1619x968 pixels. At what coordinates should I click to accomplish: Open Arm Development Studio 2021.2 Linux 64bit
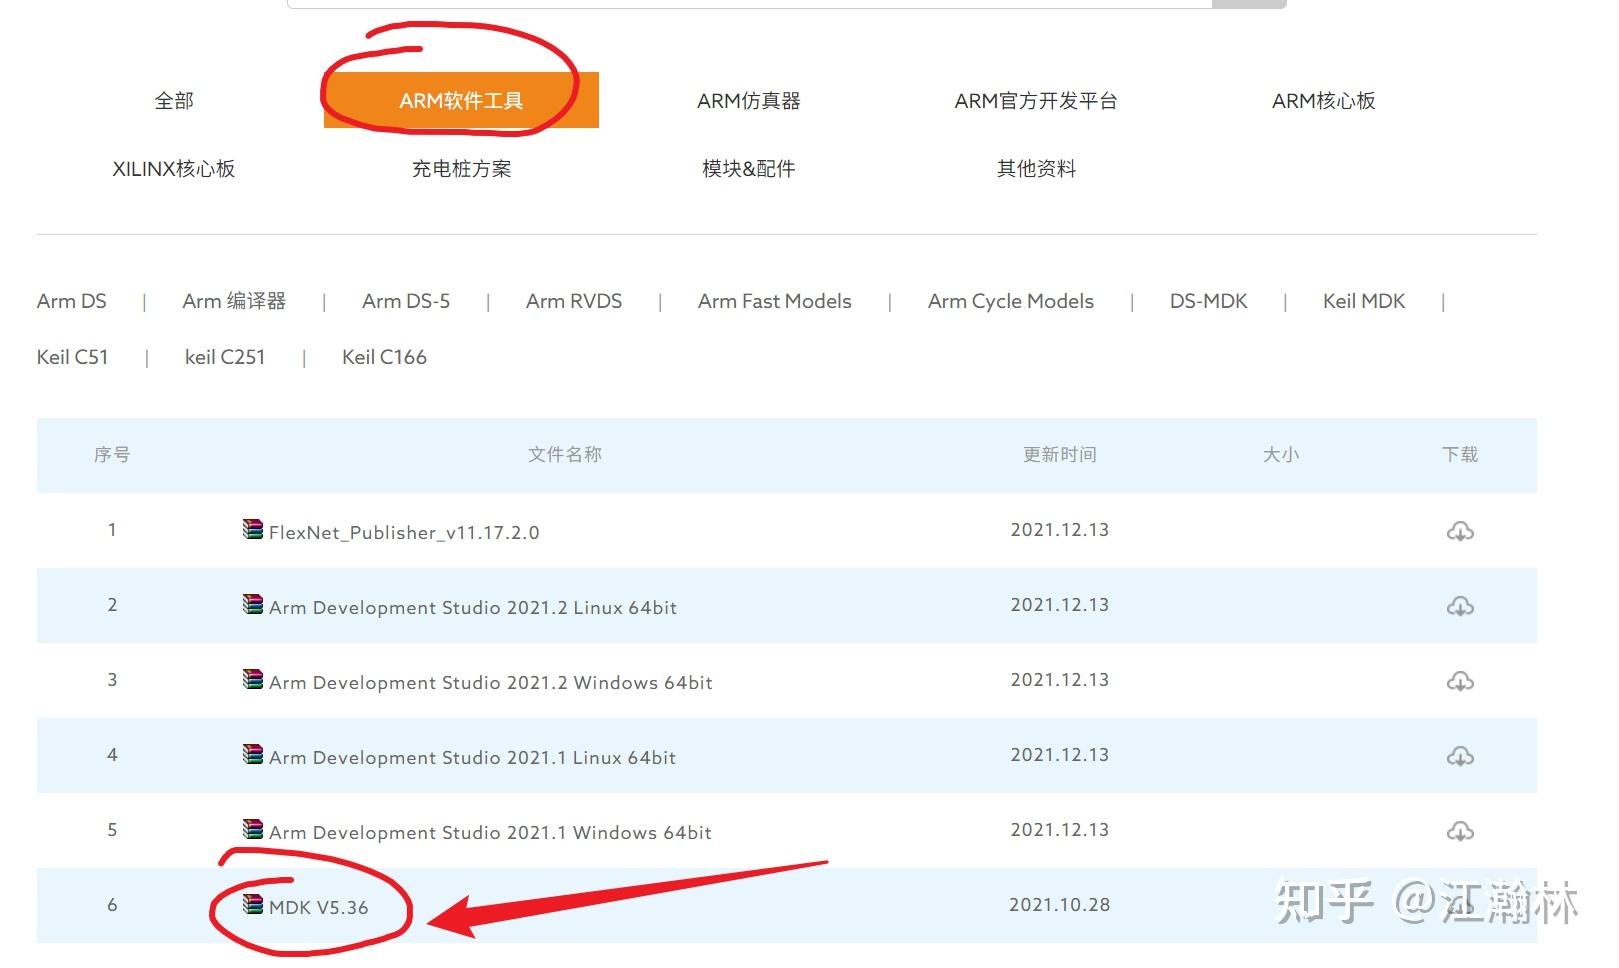tap(473, 607)
